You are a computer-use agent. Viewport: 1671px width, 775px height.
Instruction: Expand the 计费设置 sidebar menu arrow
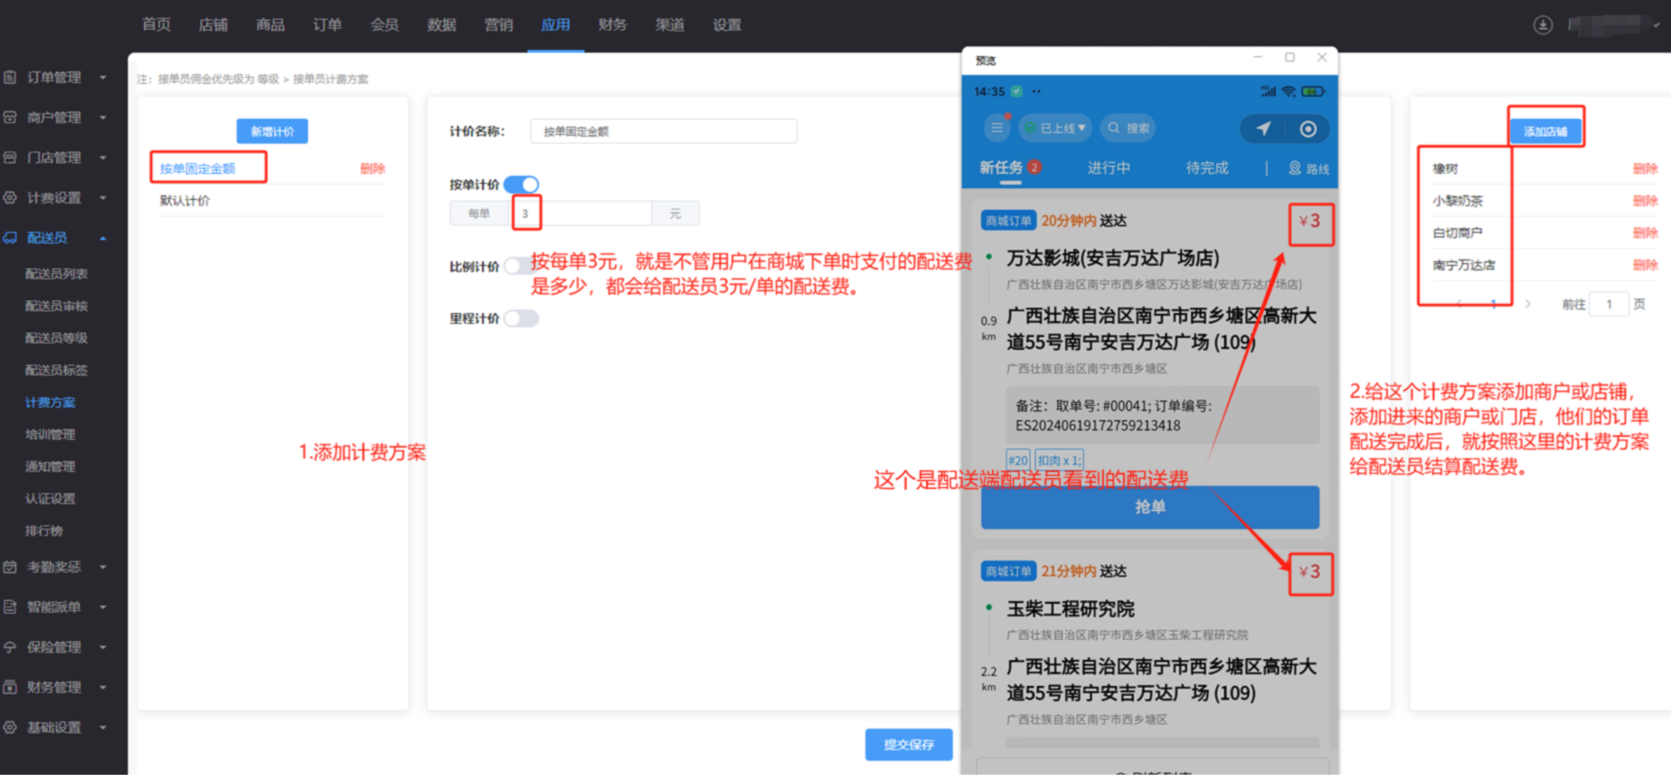tap(103, 198)
